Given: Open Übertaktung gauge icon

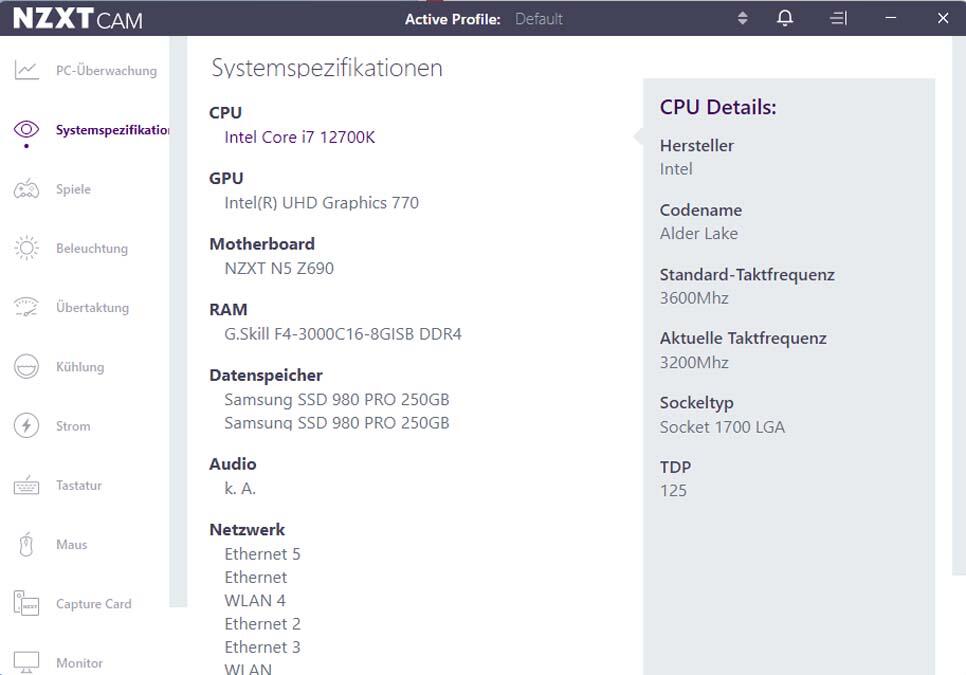Looking at the screenshot, I should (x=26, y=307).
